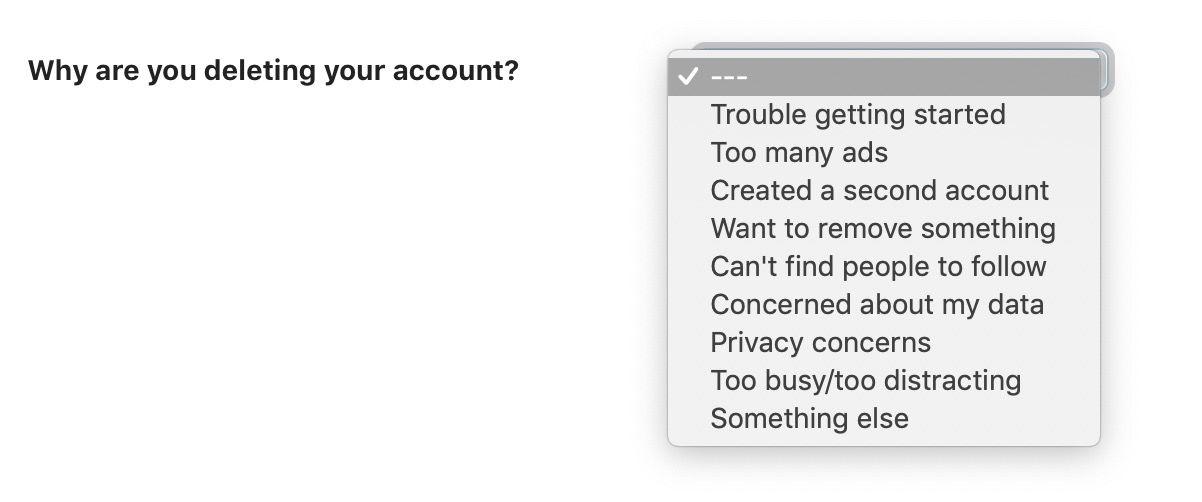This screenshot has width=1202, height=502.
Task: Select 'Too many ads' option
Action: (798, 153)
